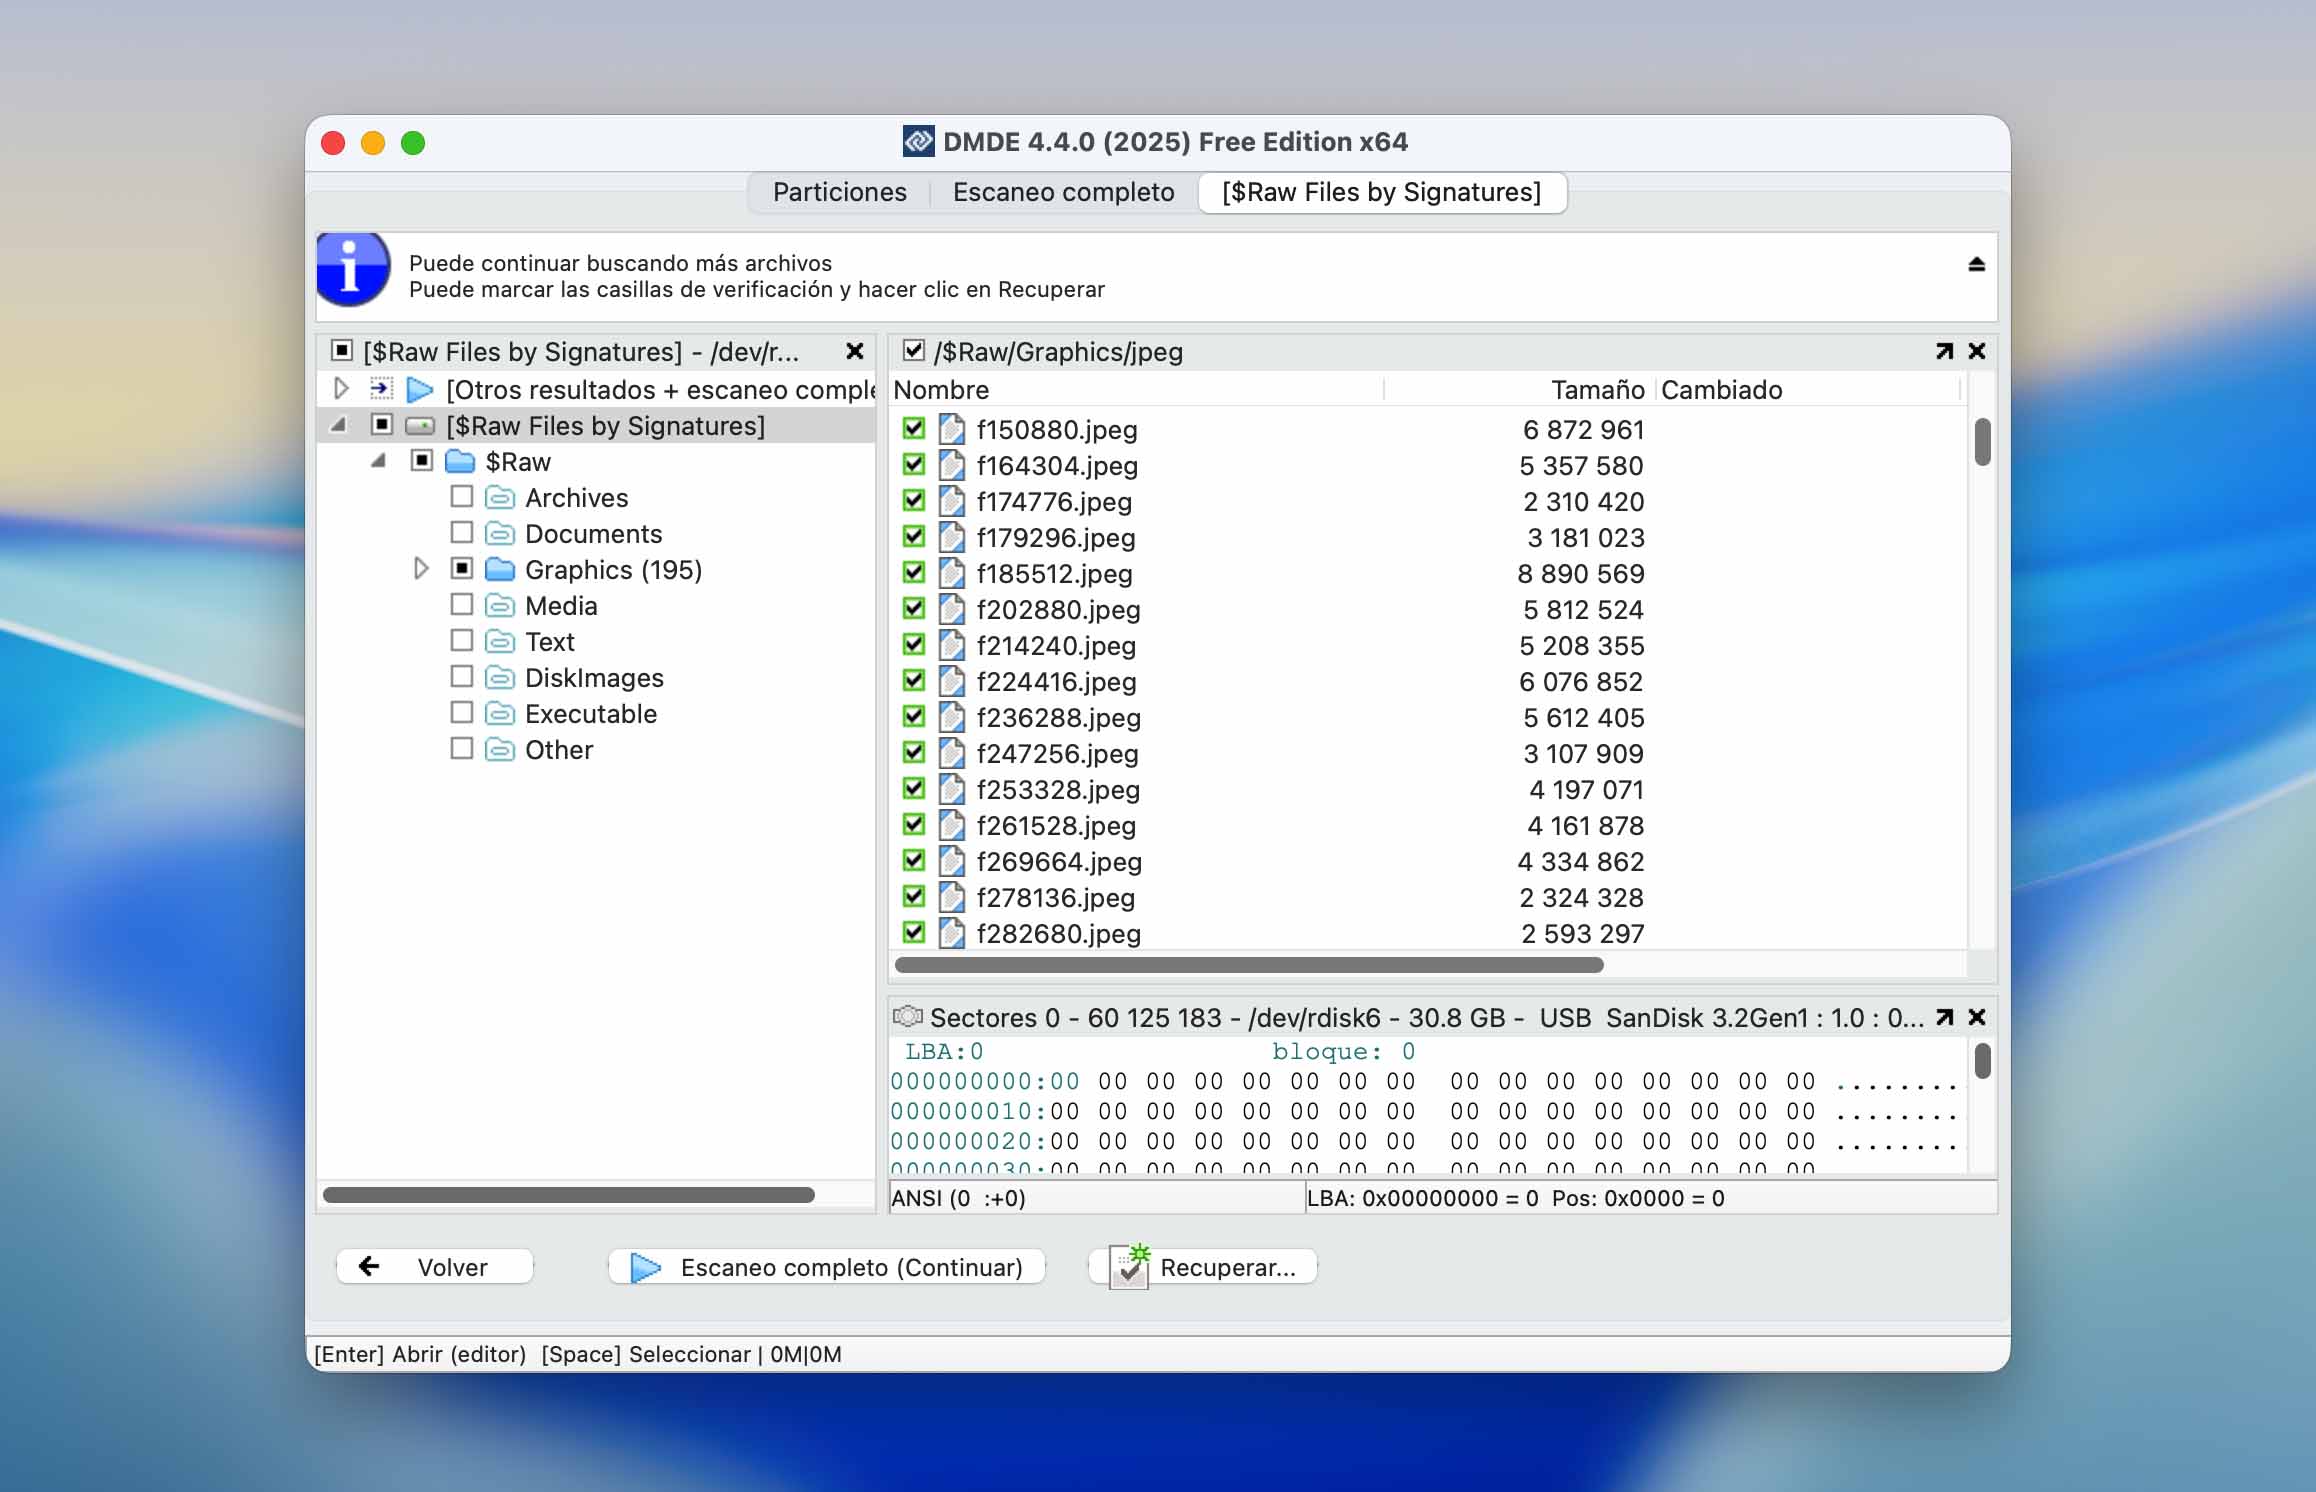Close the $Raw Files by Signatures tree panel
The width and height of the screenshot is (2316, 1492).
coord(855,351)
